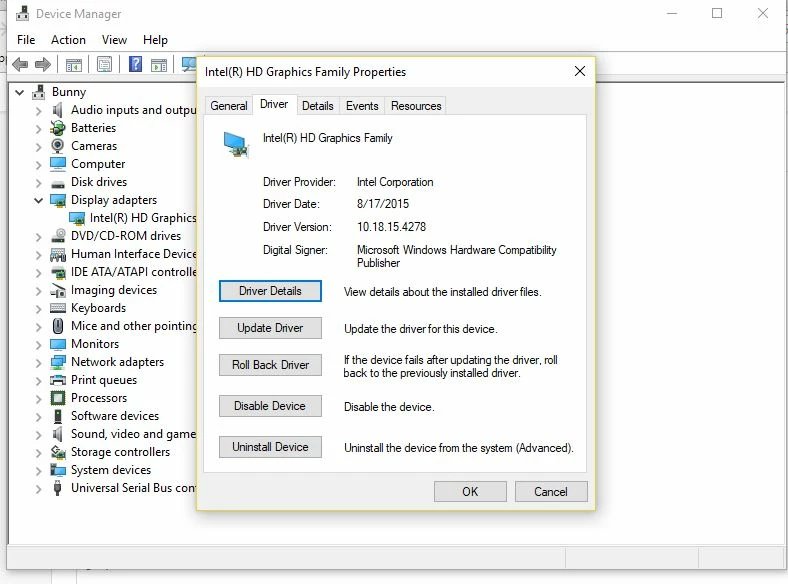Click the Disk drives category icon
The height and width of the screenshot is (584, 788).
click(58, 183)
